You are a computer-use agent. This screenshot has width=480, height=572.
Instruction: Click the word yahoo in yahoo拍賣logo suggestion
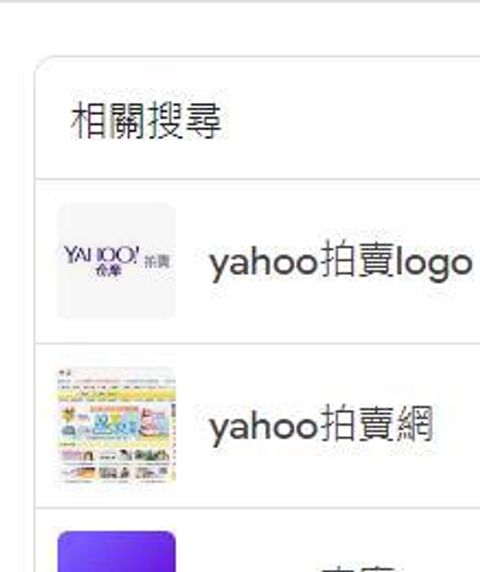(263, 263)
